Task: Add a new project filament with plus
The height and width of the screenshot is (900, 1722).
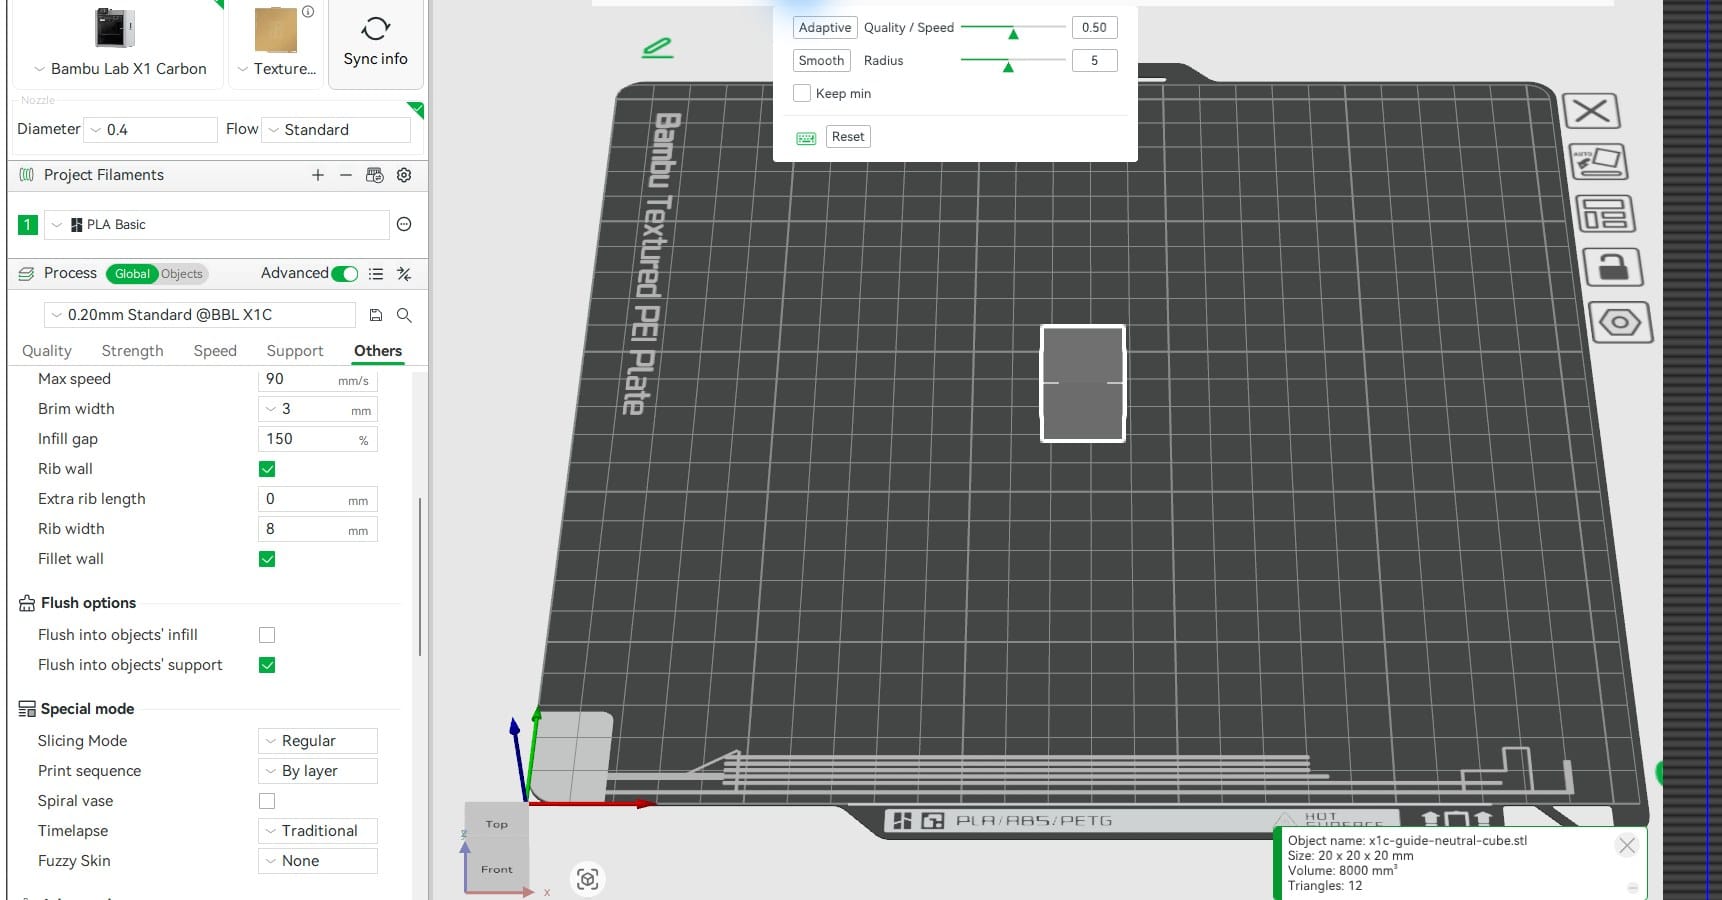Action: (318, 175)
